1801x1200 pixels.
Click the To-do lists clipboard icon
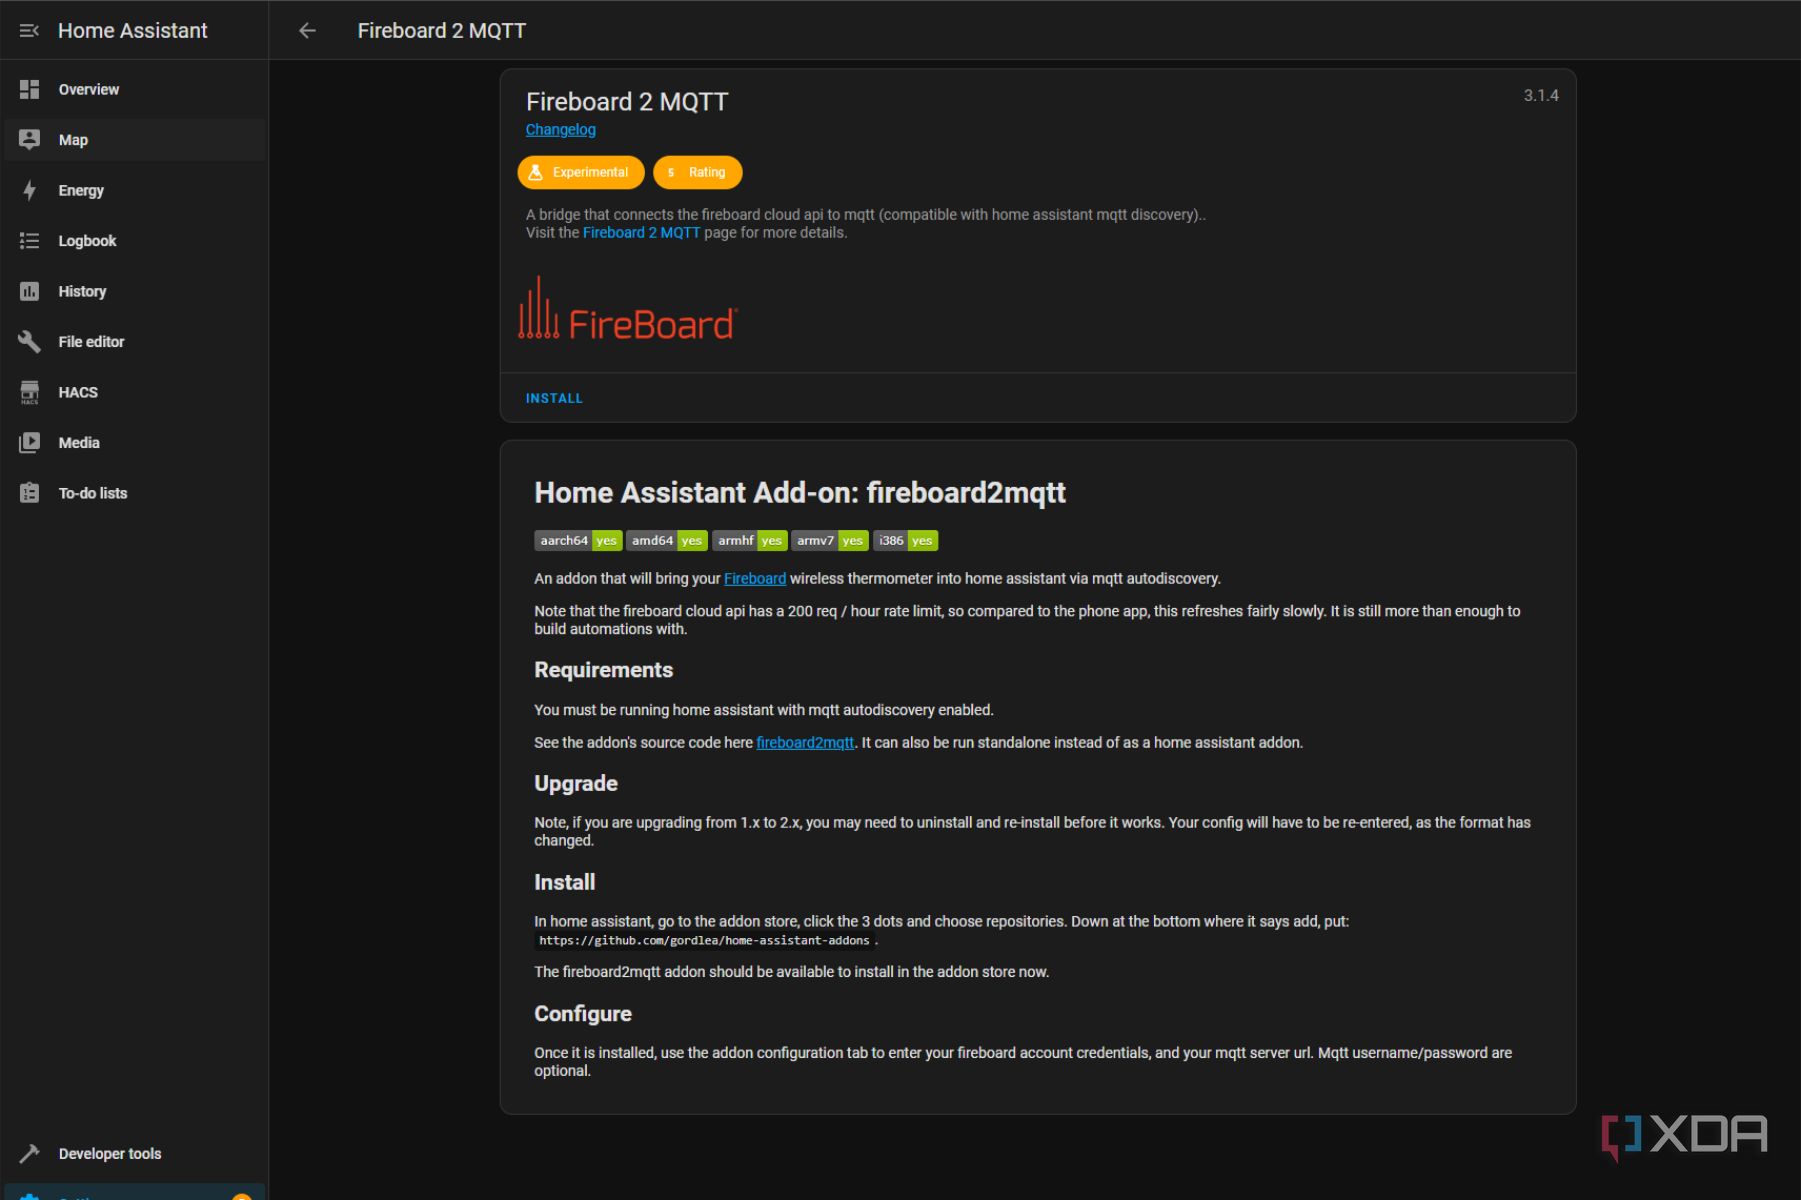pyautogui.click(x=29, y=493)
